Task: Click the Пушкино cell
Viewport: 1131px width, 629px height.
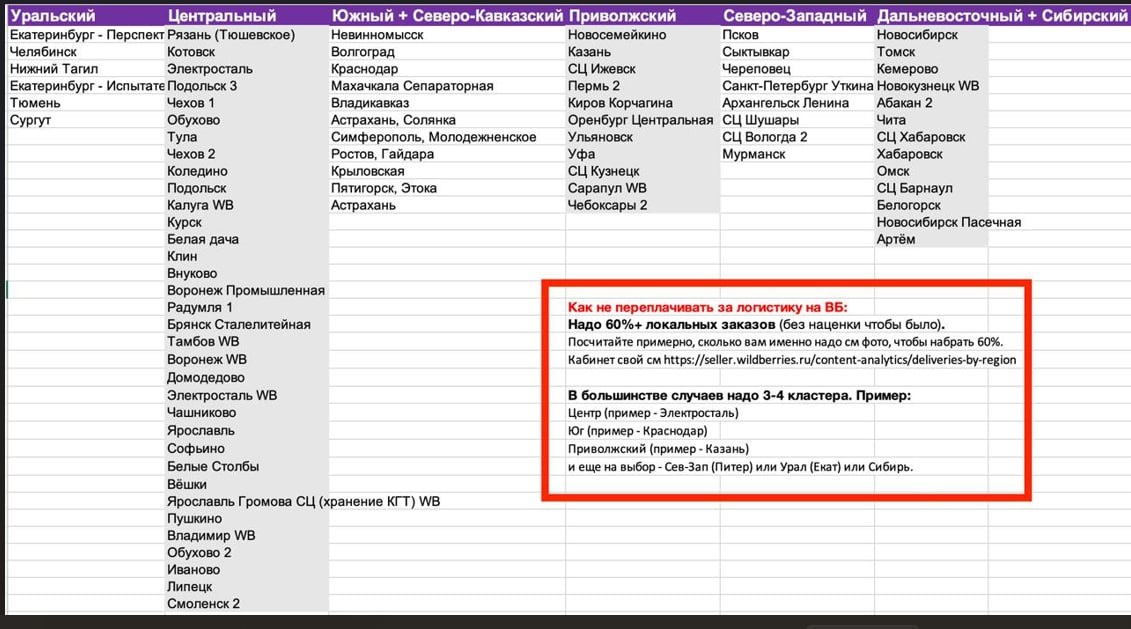Action: 247,519
